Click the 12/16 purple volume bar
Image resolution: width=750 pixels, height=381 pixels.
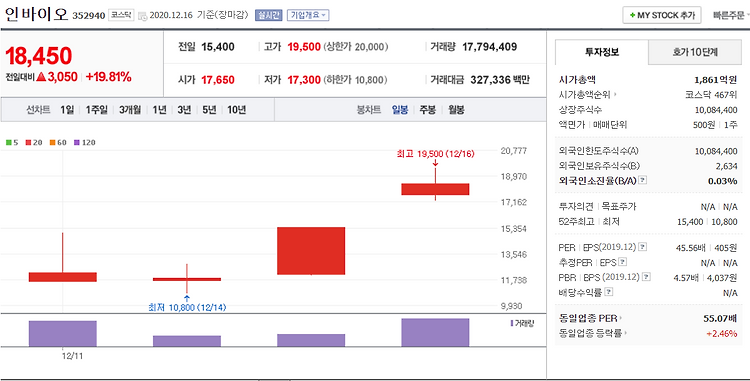point(435,333)
